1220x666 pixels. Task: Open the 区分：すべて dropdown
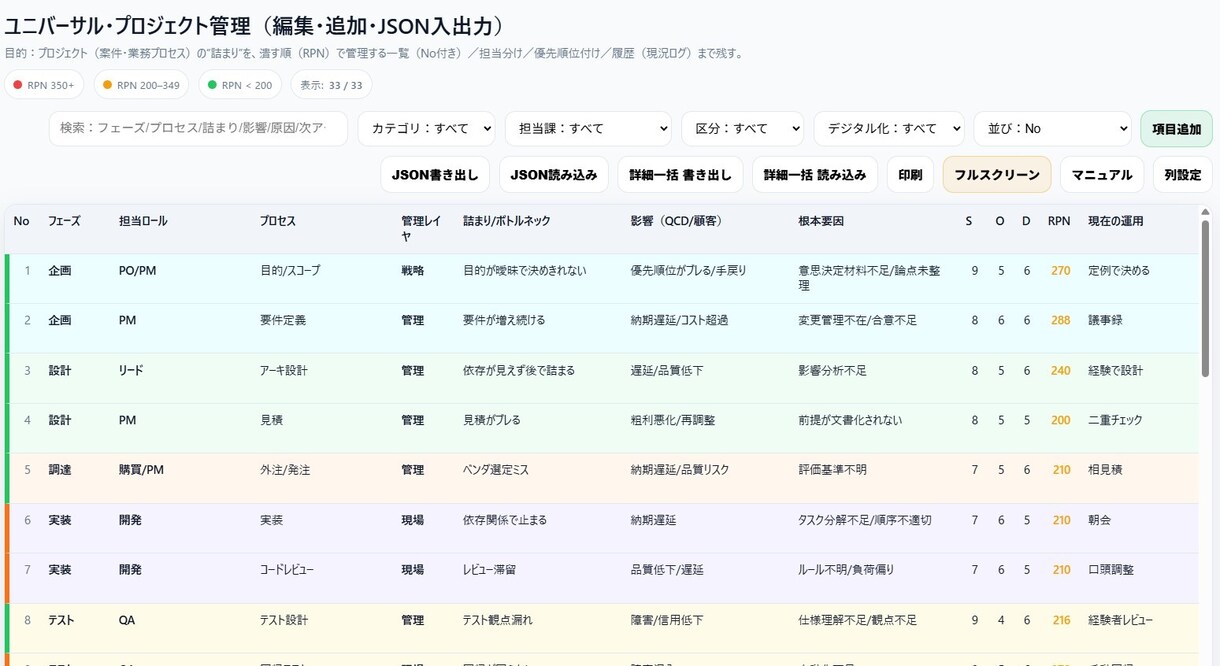[743, 129]
